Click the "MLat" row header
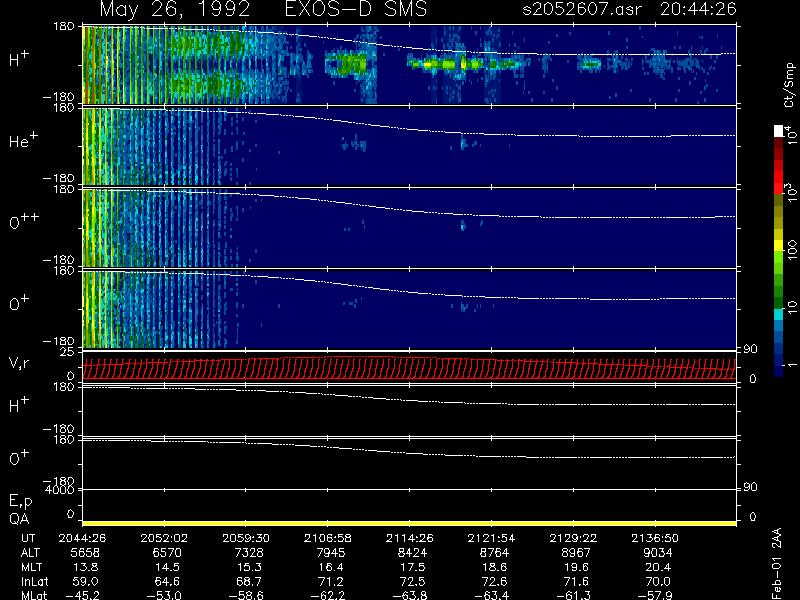The width and height of the screenshot is (800, 600). 34,595
